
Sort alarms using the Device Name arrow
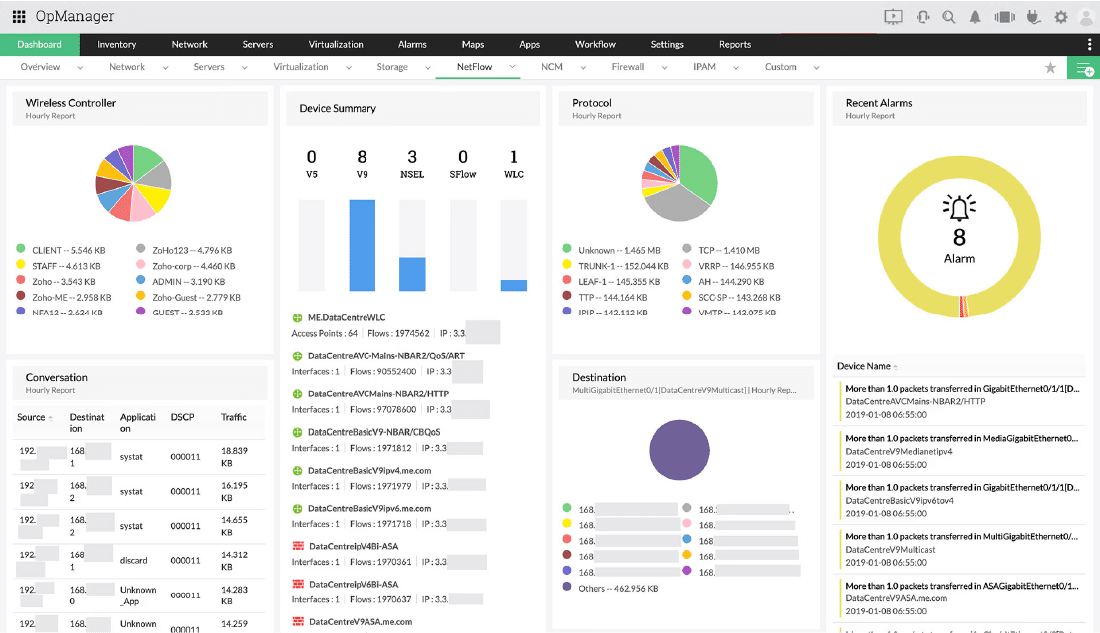click(896, 367)
